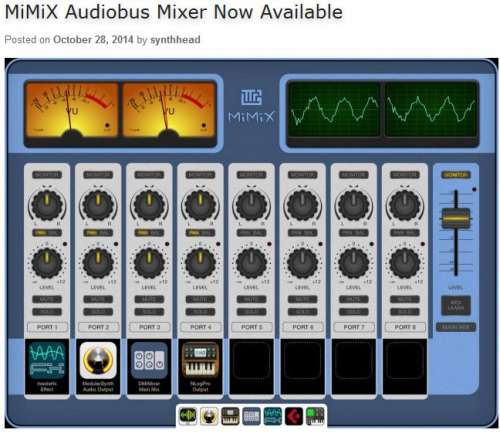Click the PORT 4 label button

200,327
